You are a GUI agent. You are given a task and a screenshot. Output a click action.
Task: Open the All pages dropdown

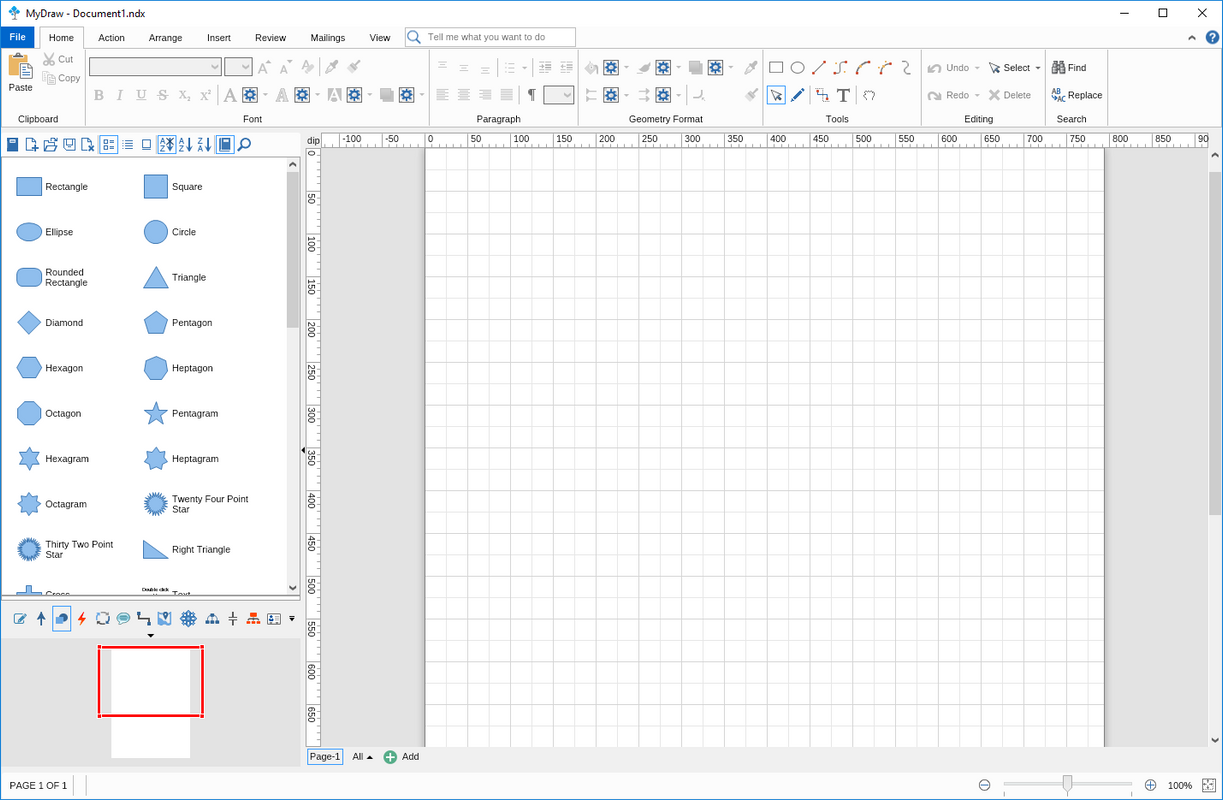click(362, 757)
